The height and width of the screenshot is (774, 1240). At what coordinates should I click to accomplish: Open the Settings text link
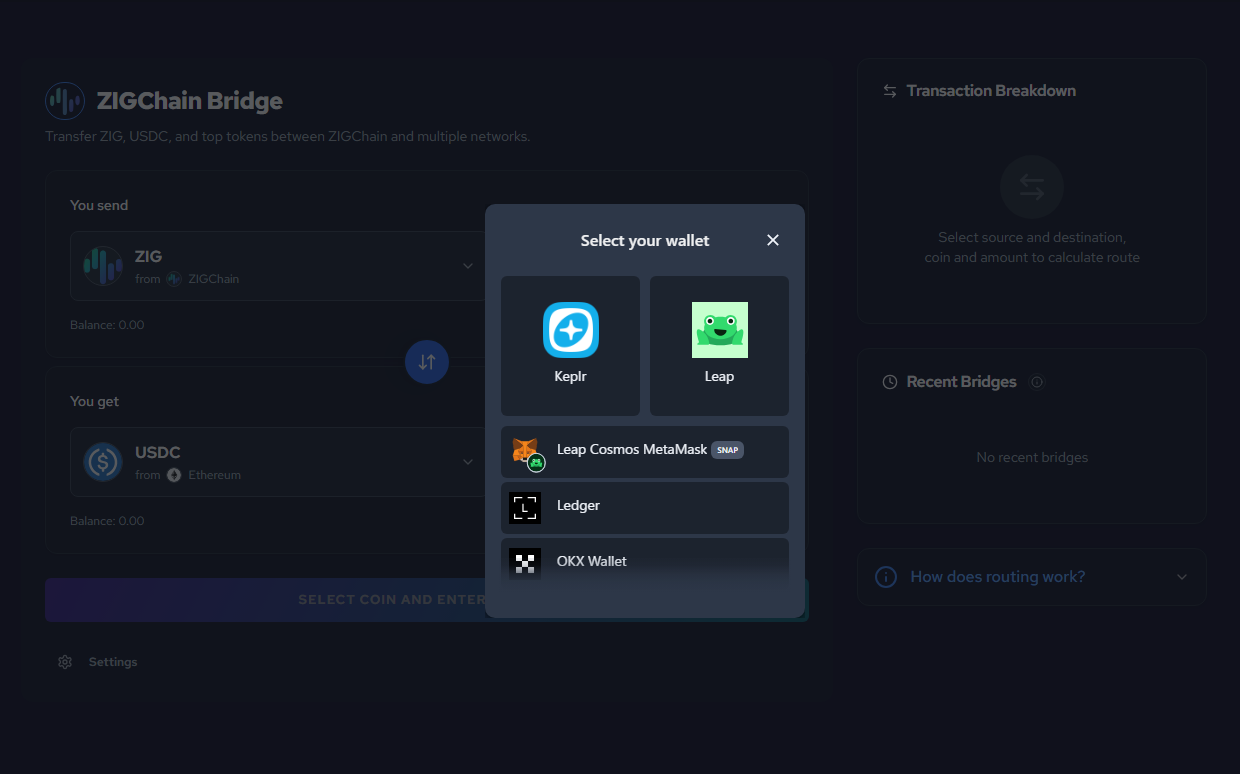[113, 662]
